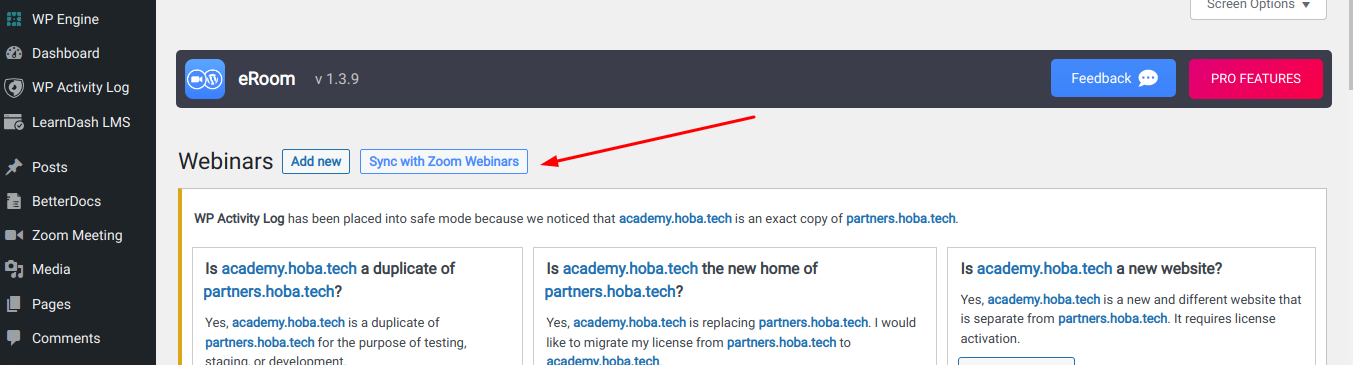Open Media library icon in sidebar
1353x365 pixels.
(x=14, y=269)
